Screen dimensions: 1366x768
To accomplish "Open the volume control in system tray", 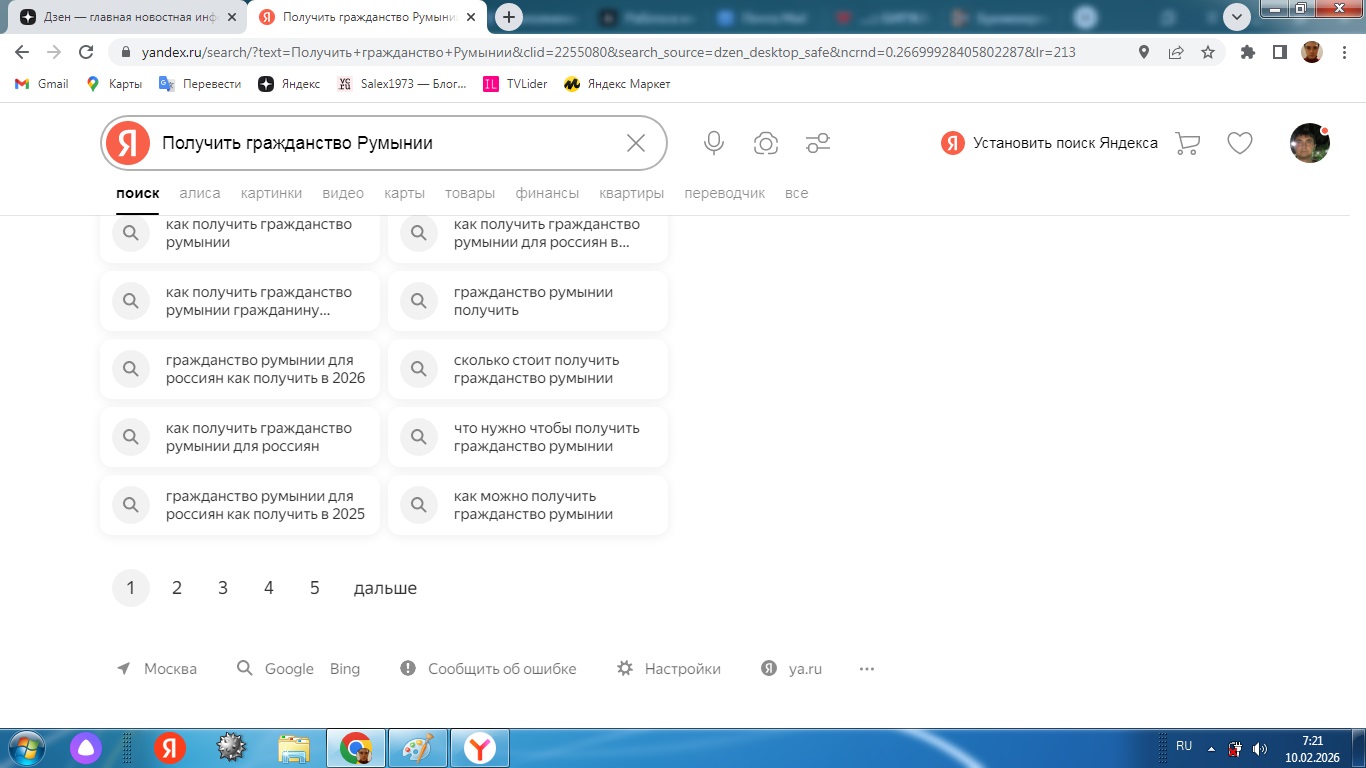I will (x=1260, y=748).
